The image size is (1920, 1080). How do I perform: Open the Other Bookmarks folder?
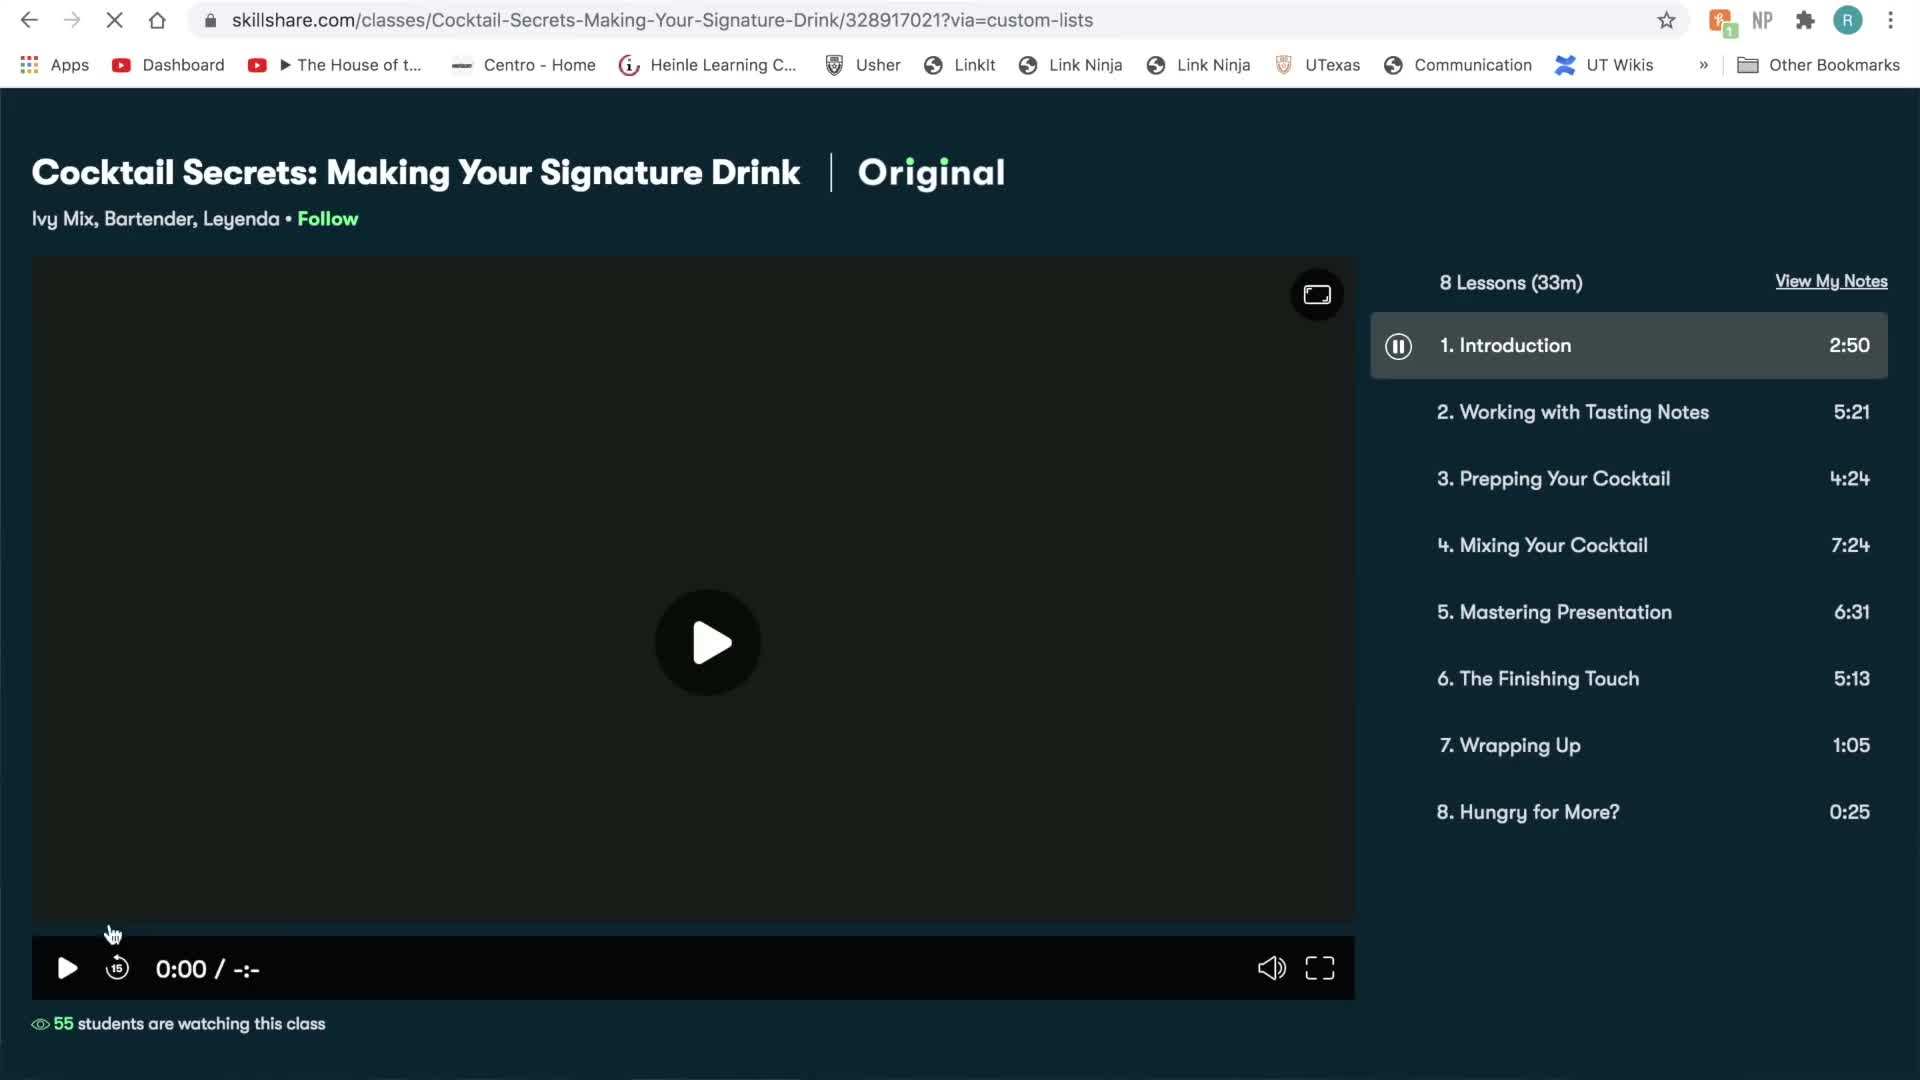(x=1818, y=65)
